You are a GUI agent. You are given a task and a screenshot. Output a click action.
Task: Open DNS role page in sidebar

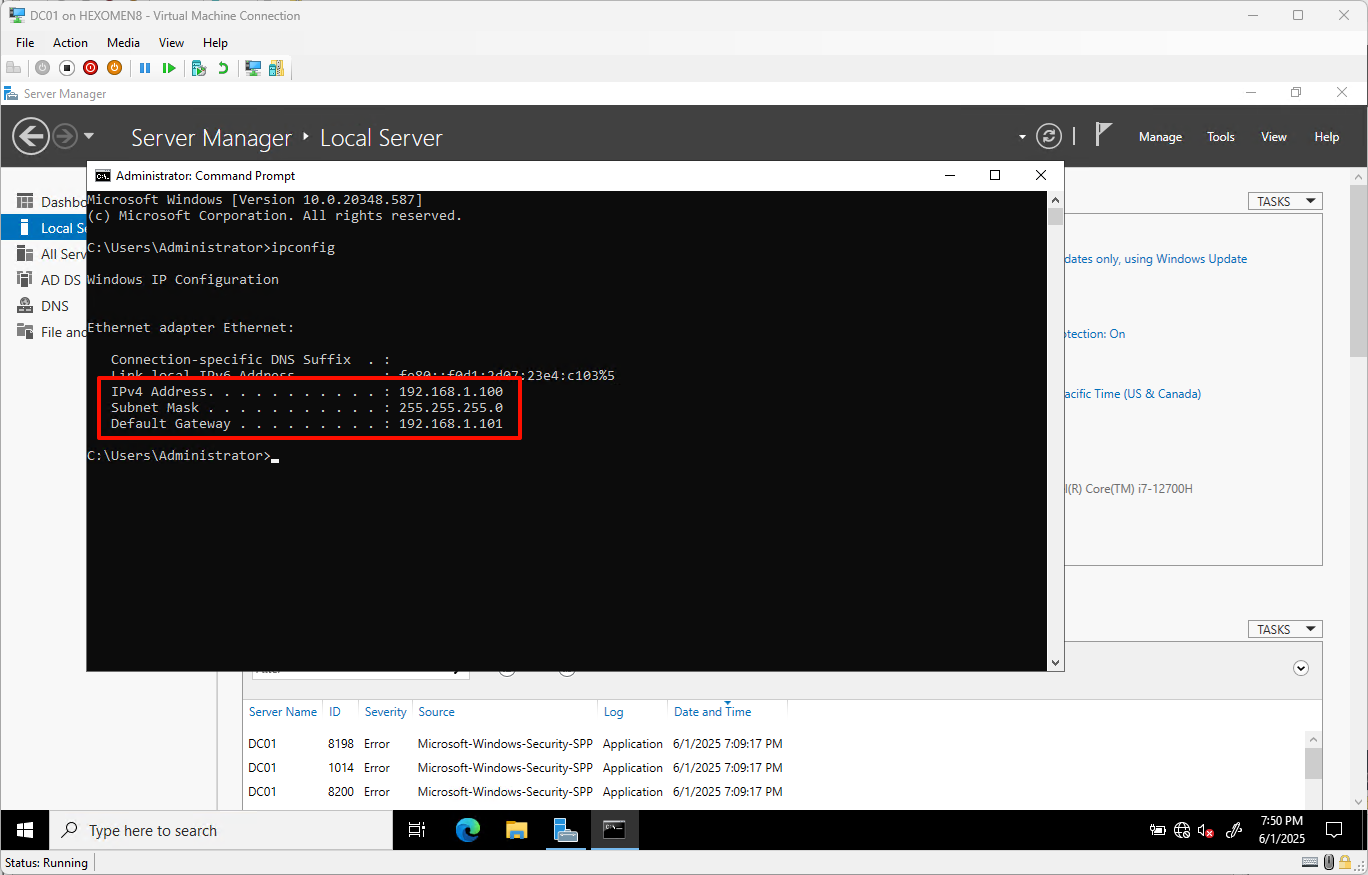tap(44, 306)
